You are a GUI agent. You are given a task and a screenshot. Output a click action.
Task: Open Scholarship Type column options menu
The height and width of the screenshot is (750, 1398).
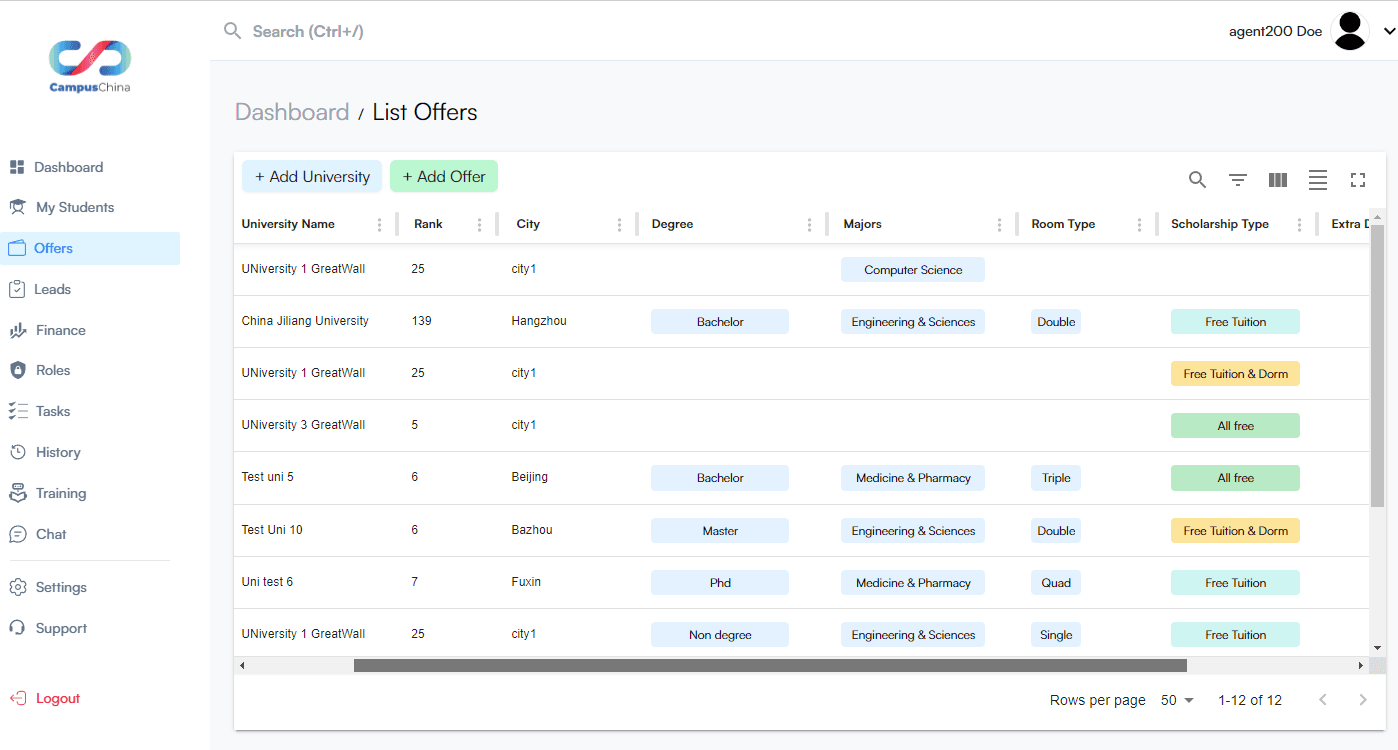[x=1299, y=225]
